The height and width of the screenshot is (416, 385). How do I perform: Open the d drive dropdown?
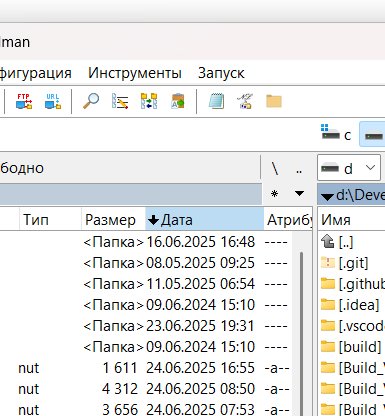pos(349,168)
